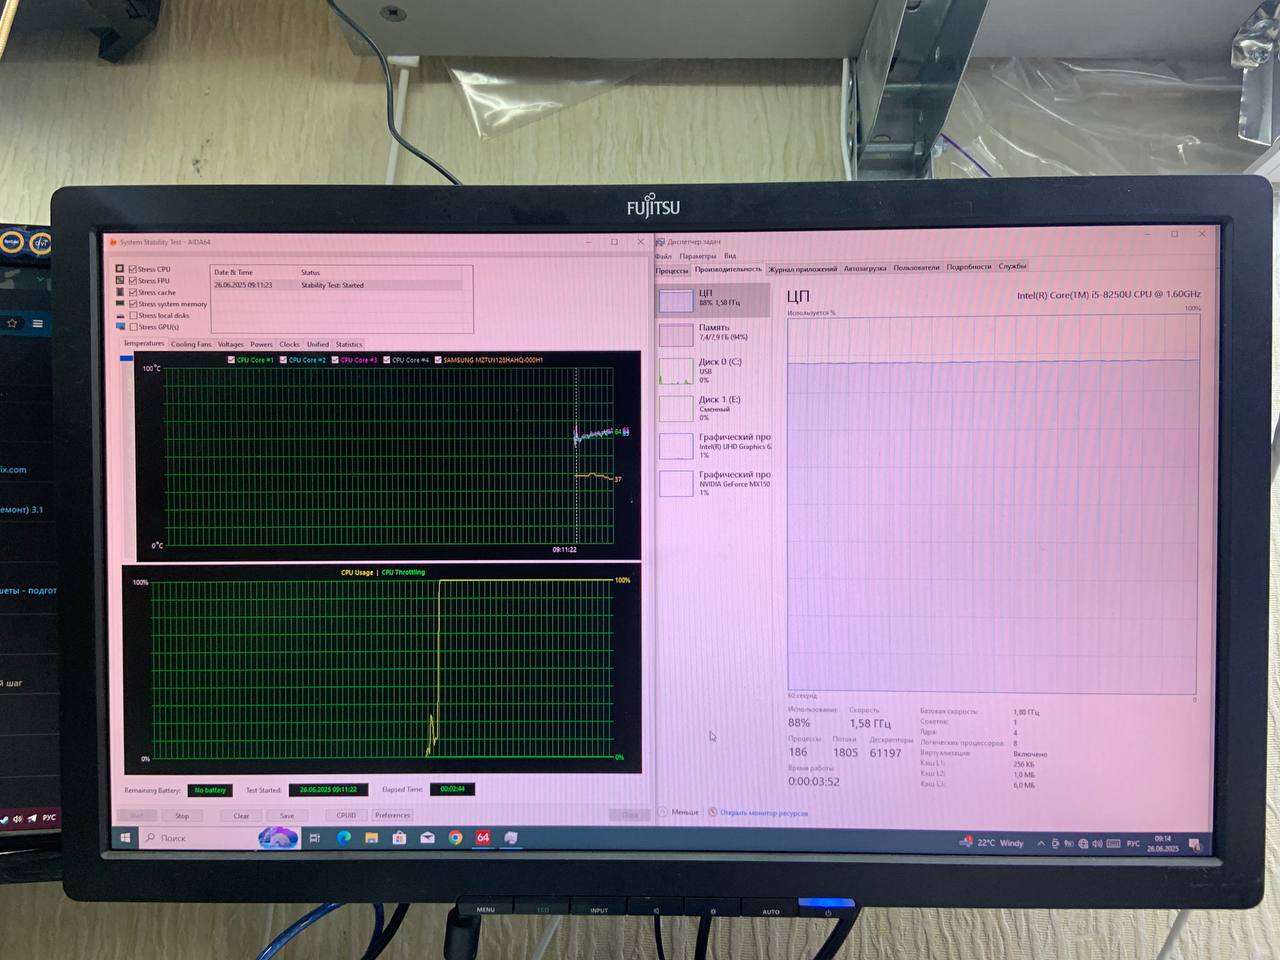Select the Память item in performance sidebar
This screenshot has height=960, width=1280.
(x=713, y=332)
